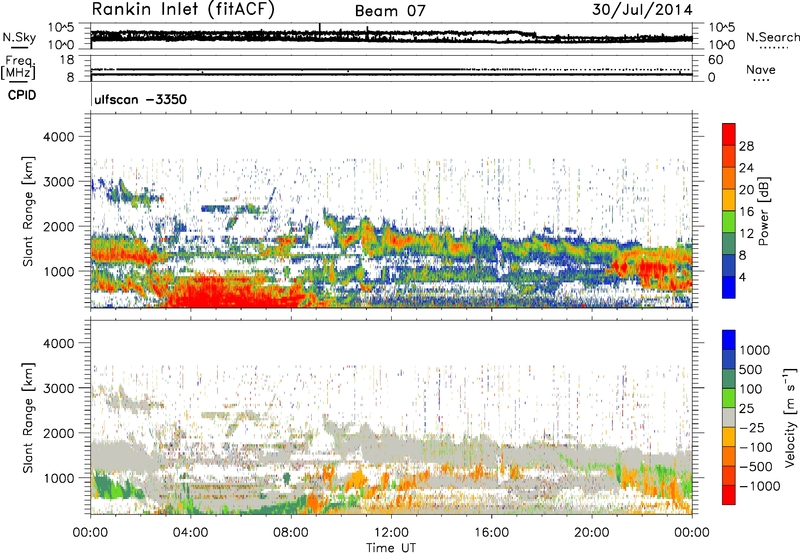This screenshot has width=800, height=554.
Task: Click the "Velocity [m s⁻¹]" colour bar title
Action: (x=790, y=417)
